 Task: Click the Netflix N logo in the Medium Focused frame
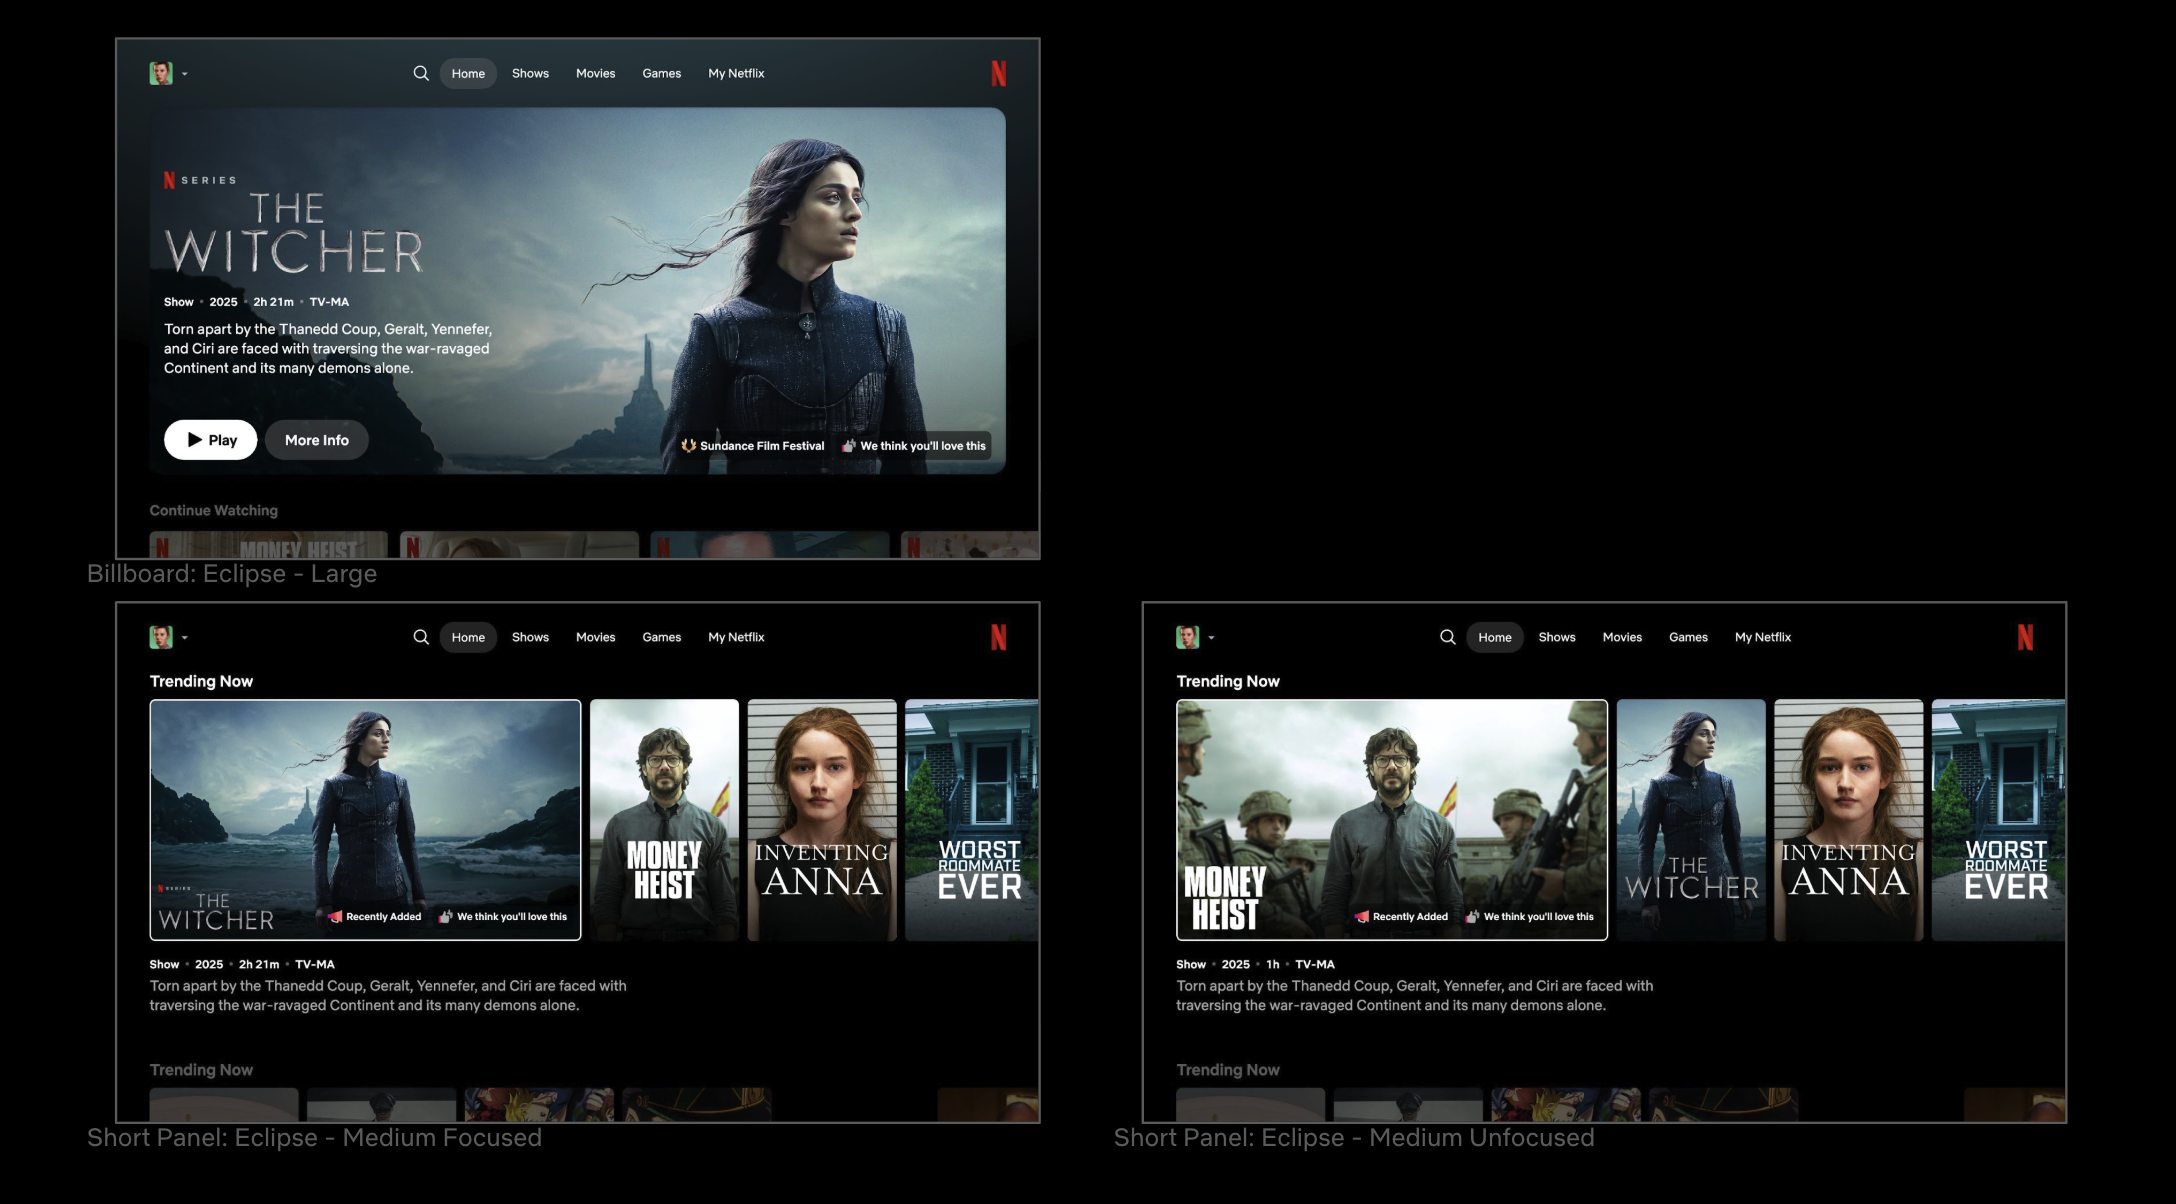pyautogui.click(x=998, y=637)
